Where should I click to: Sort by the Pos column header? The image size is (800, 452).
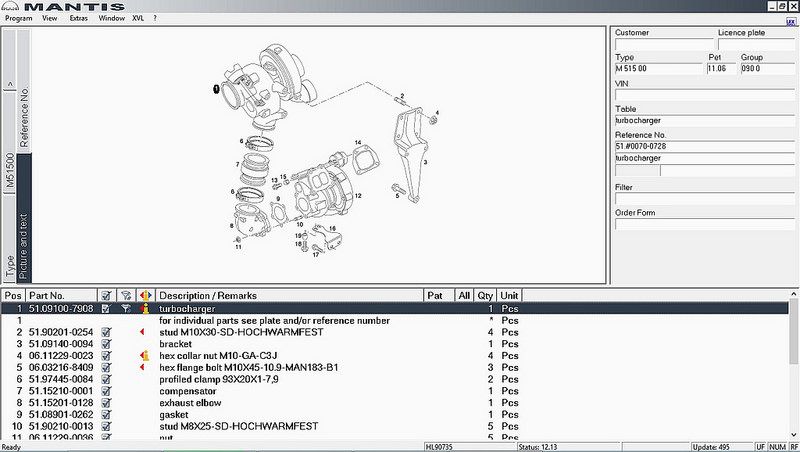pos(13,295)
